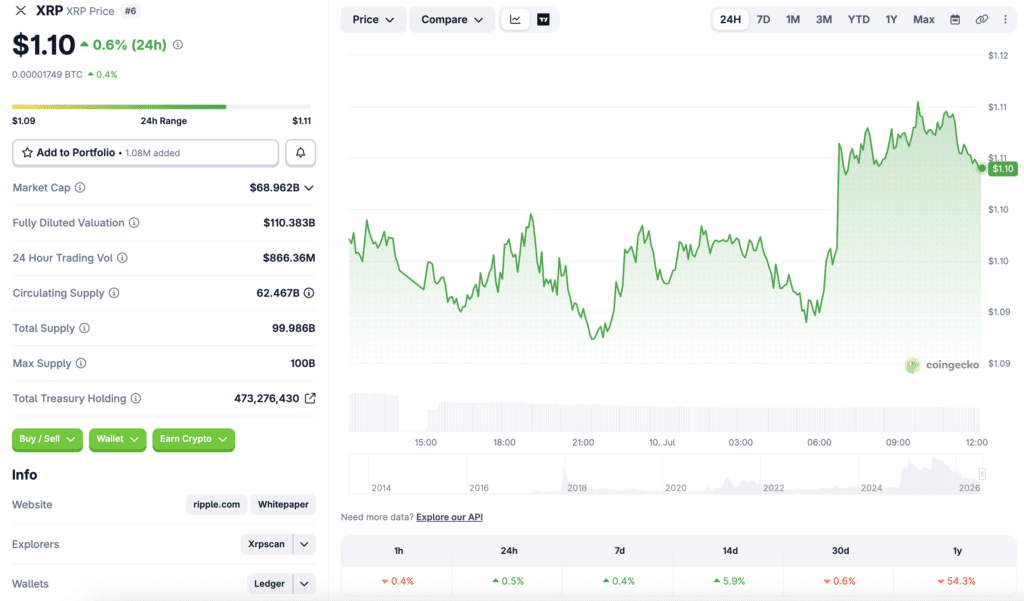Open ripple.com website link
1024x601 pixels.
(x=216, y=504)
